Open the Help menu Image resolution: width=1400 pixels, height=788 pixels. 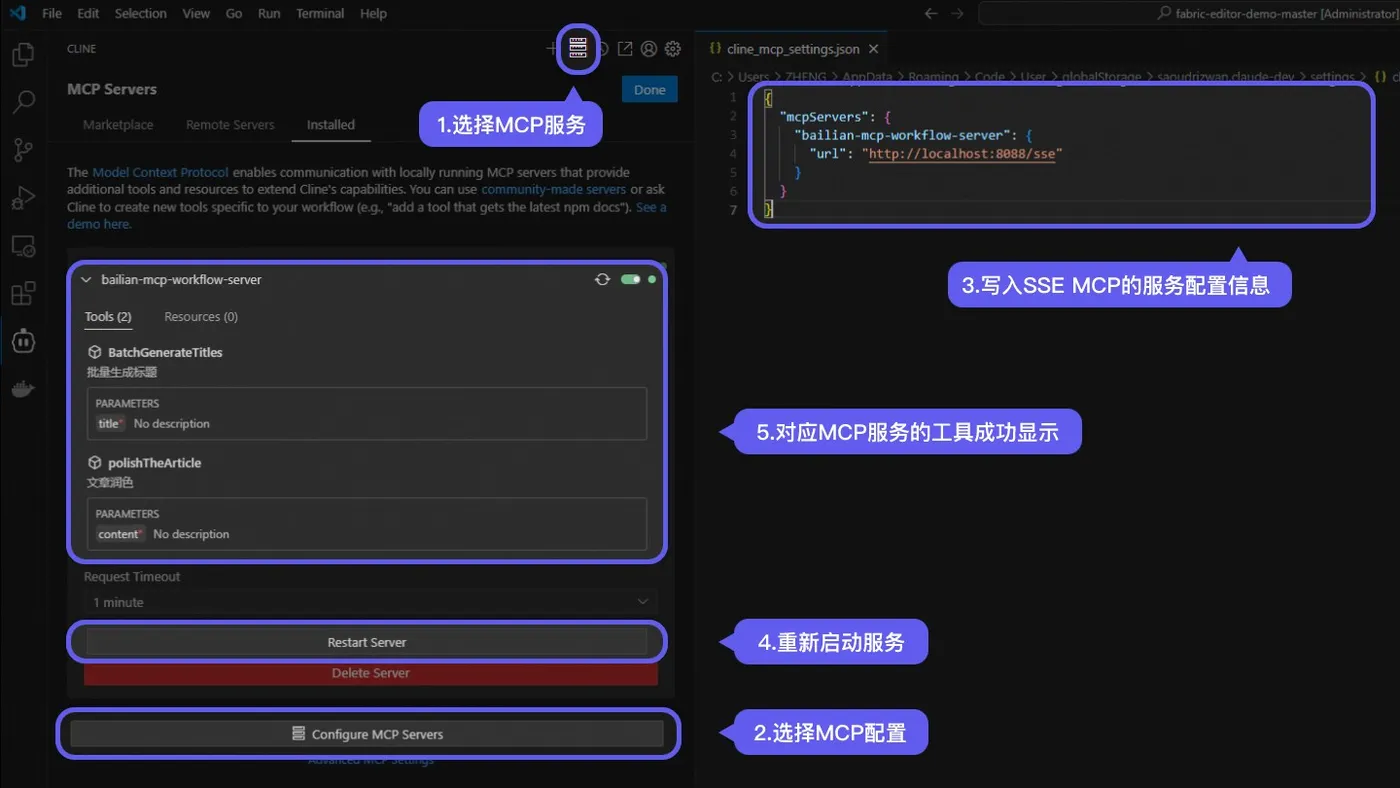click(373, 13)
